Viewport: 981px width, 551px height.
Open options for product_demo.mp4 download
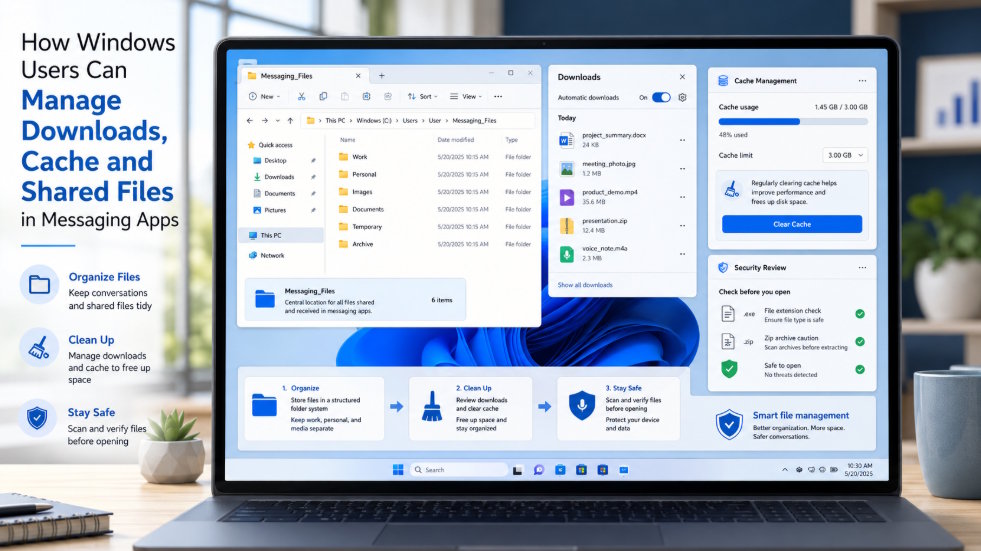[x=683, y=197]
